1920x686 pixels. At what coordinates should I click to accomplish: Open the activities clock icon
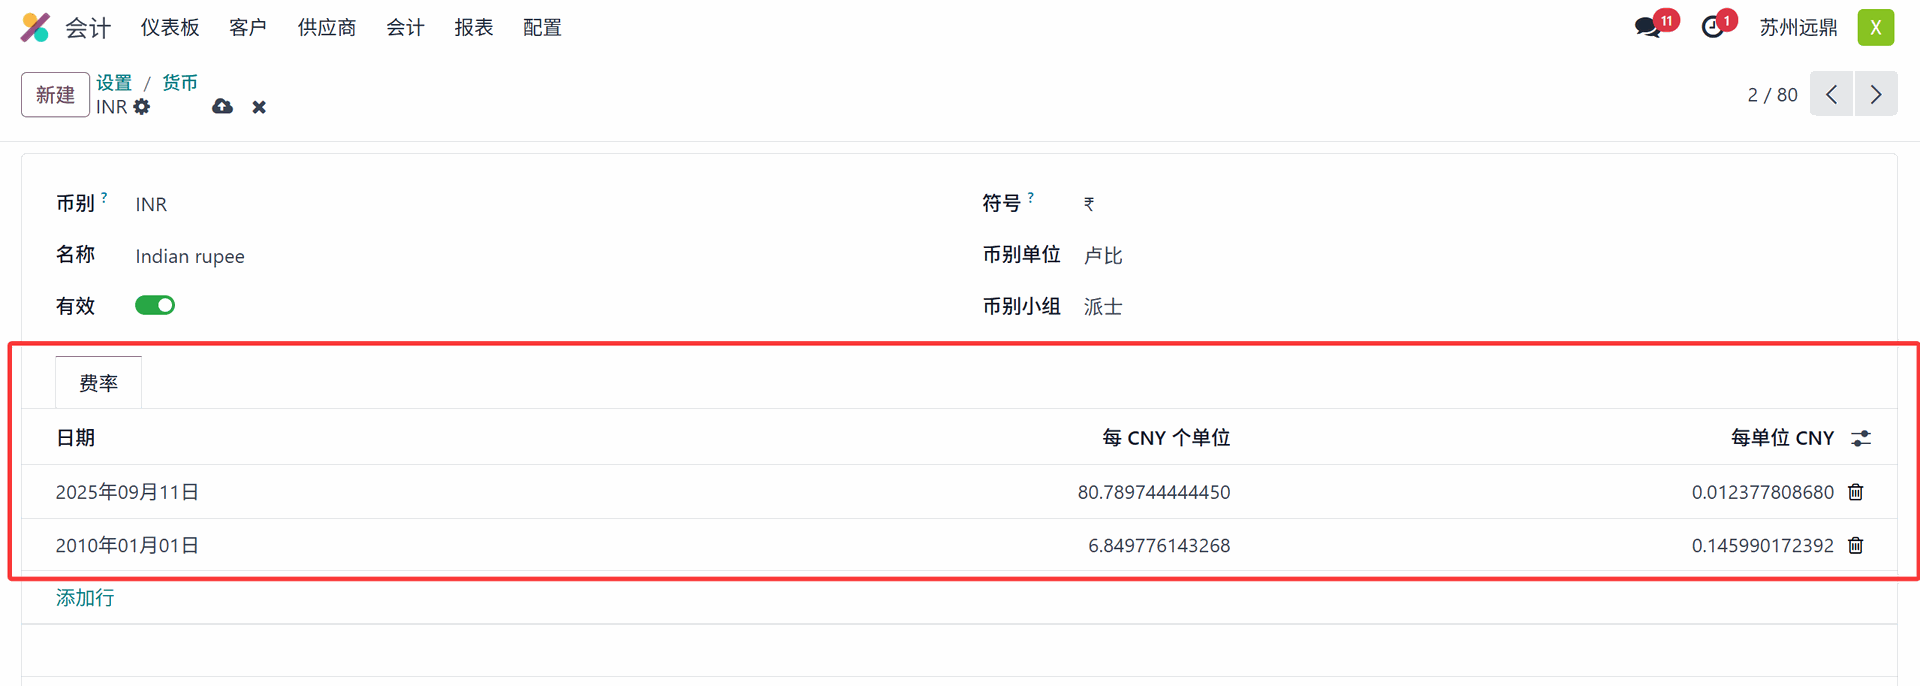tap(1713, 27)
